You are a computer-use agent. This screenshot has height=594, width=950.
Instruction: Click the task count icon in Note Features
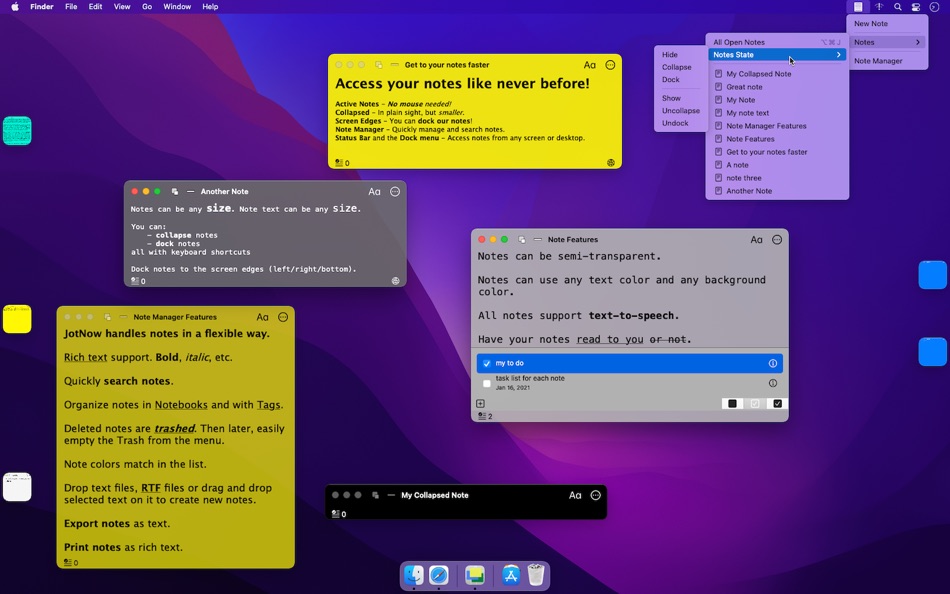point(482,416)
